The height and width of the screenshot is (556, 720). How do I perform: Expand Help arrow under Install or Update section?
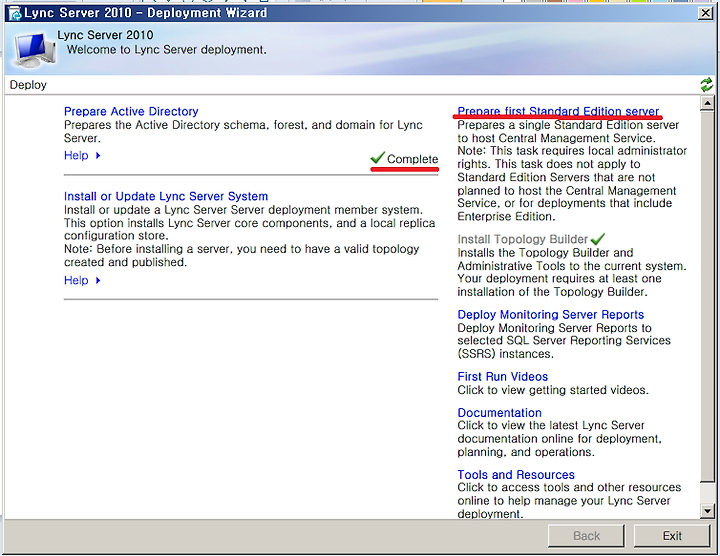[98, 281]
